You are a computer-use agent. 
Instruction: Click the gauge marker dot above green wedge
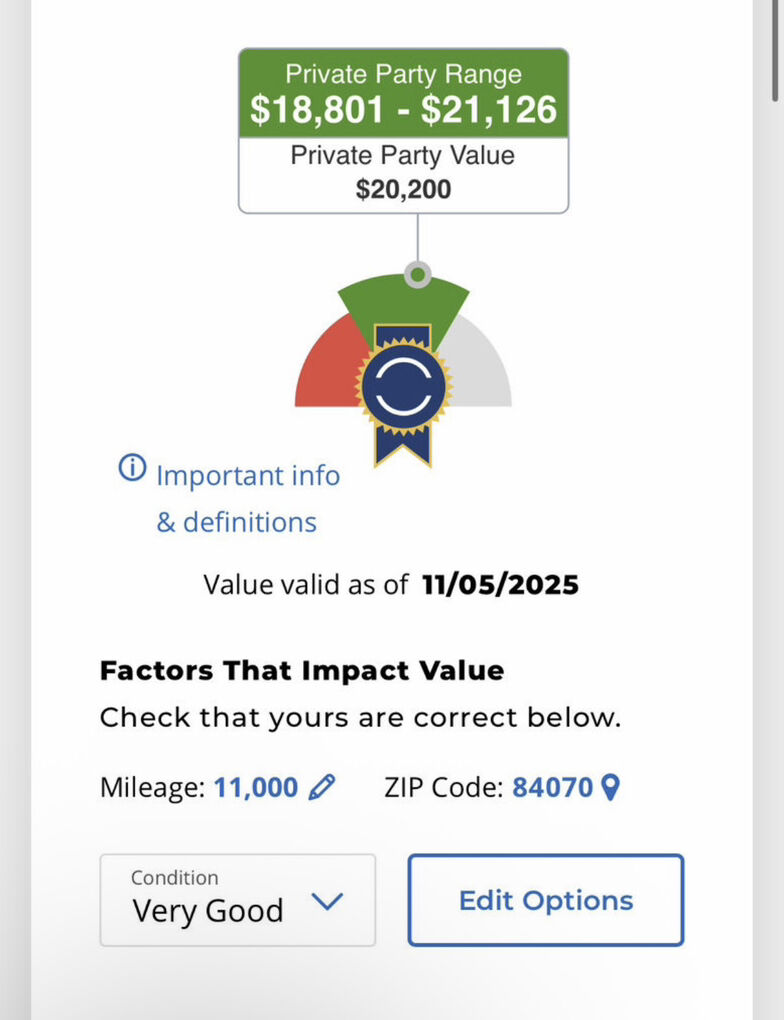coord(417,273)
